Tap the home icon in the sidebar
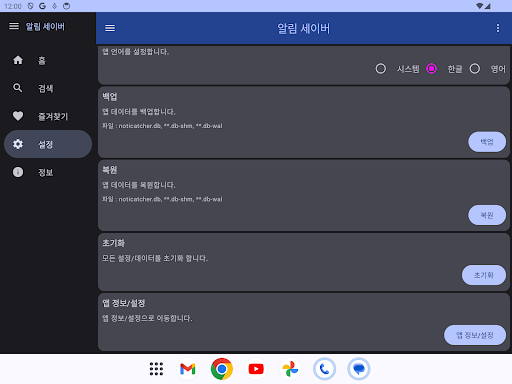Image resolution: width=512 pixels, height=384 pixels. pyautogui.click(x=18, y=60)
